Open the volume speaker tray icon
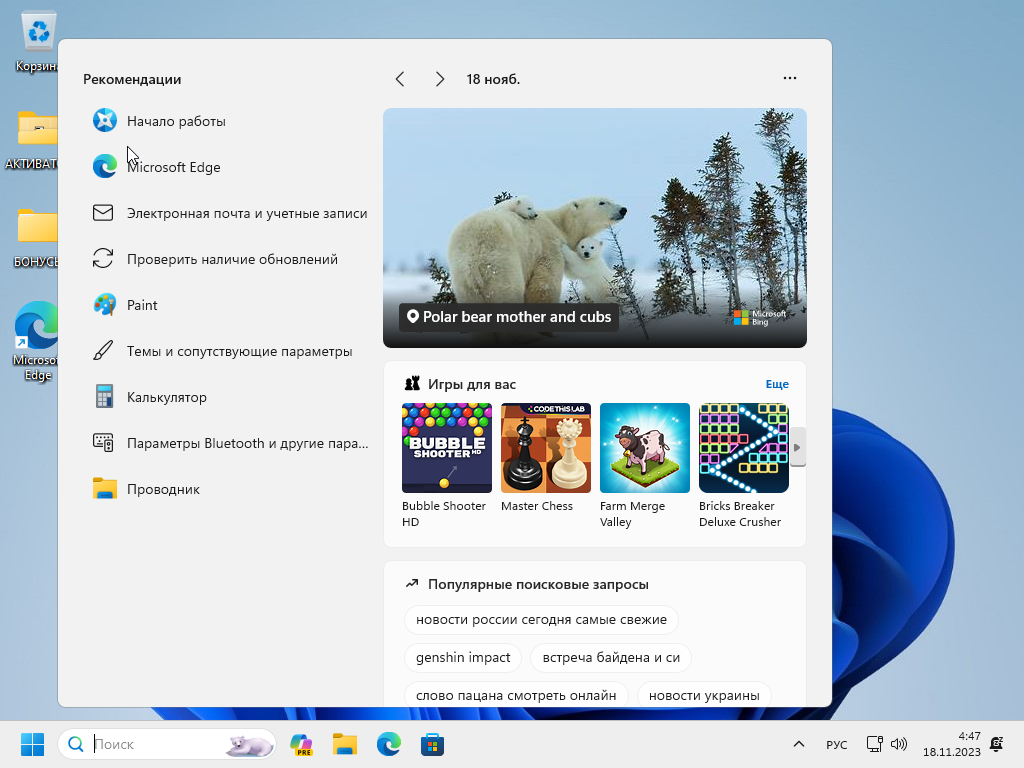The height and width of the screenshot is (768, 1024). click(899, 744)
